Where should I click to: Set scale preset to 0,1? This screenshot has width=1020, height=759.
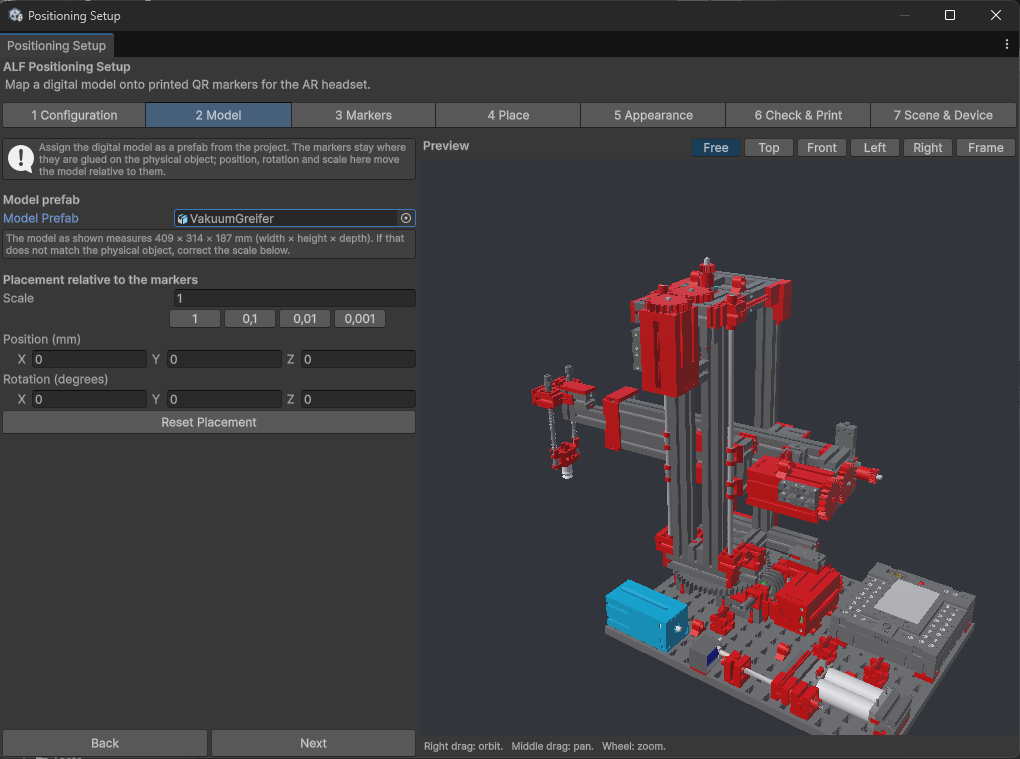click(x=250, y=319)
